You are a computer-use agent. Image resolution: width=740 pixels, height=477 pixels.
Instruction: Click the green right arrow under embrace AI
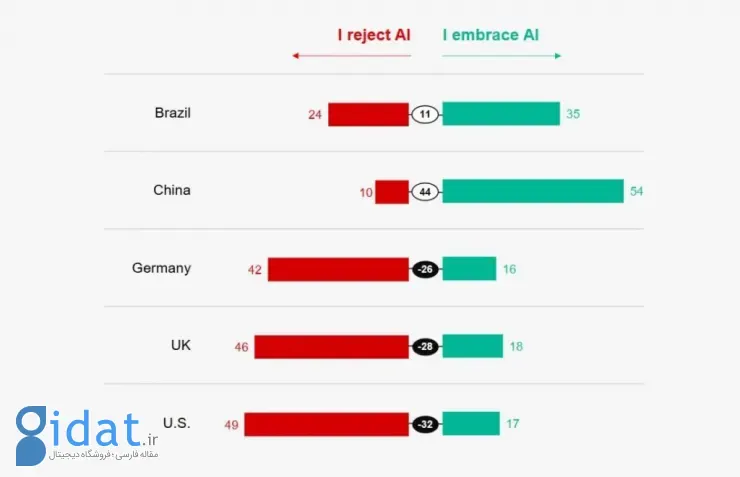pos(502,56)
